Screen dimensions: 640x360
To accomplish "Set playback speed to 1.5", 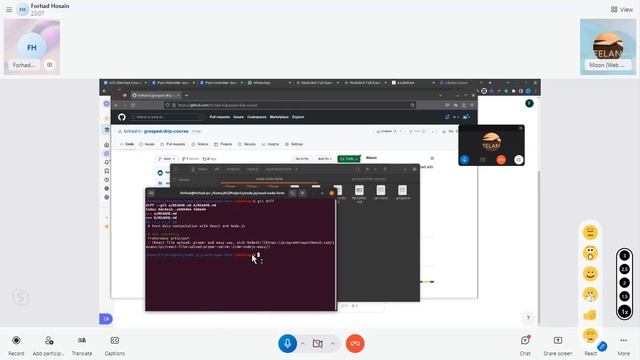I will [624, 296].
